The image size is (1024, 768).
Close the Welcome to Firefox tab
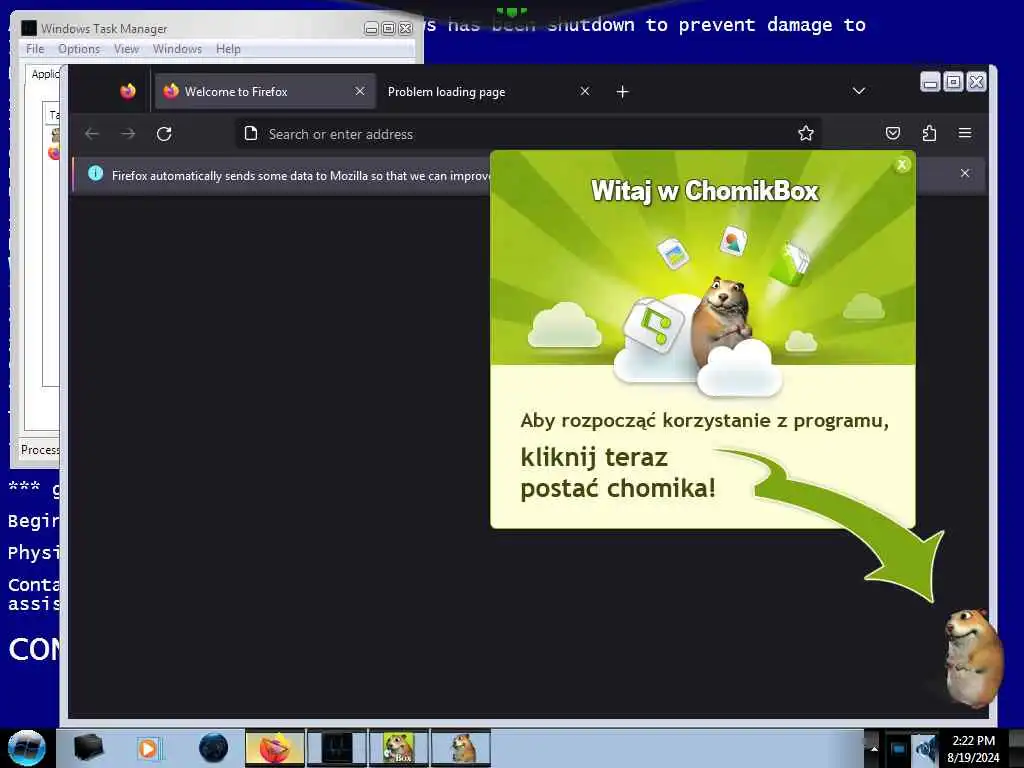(360, 91)
